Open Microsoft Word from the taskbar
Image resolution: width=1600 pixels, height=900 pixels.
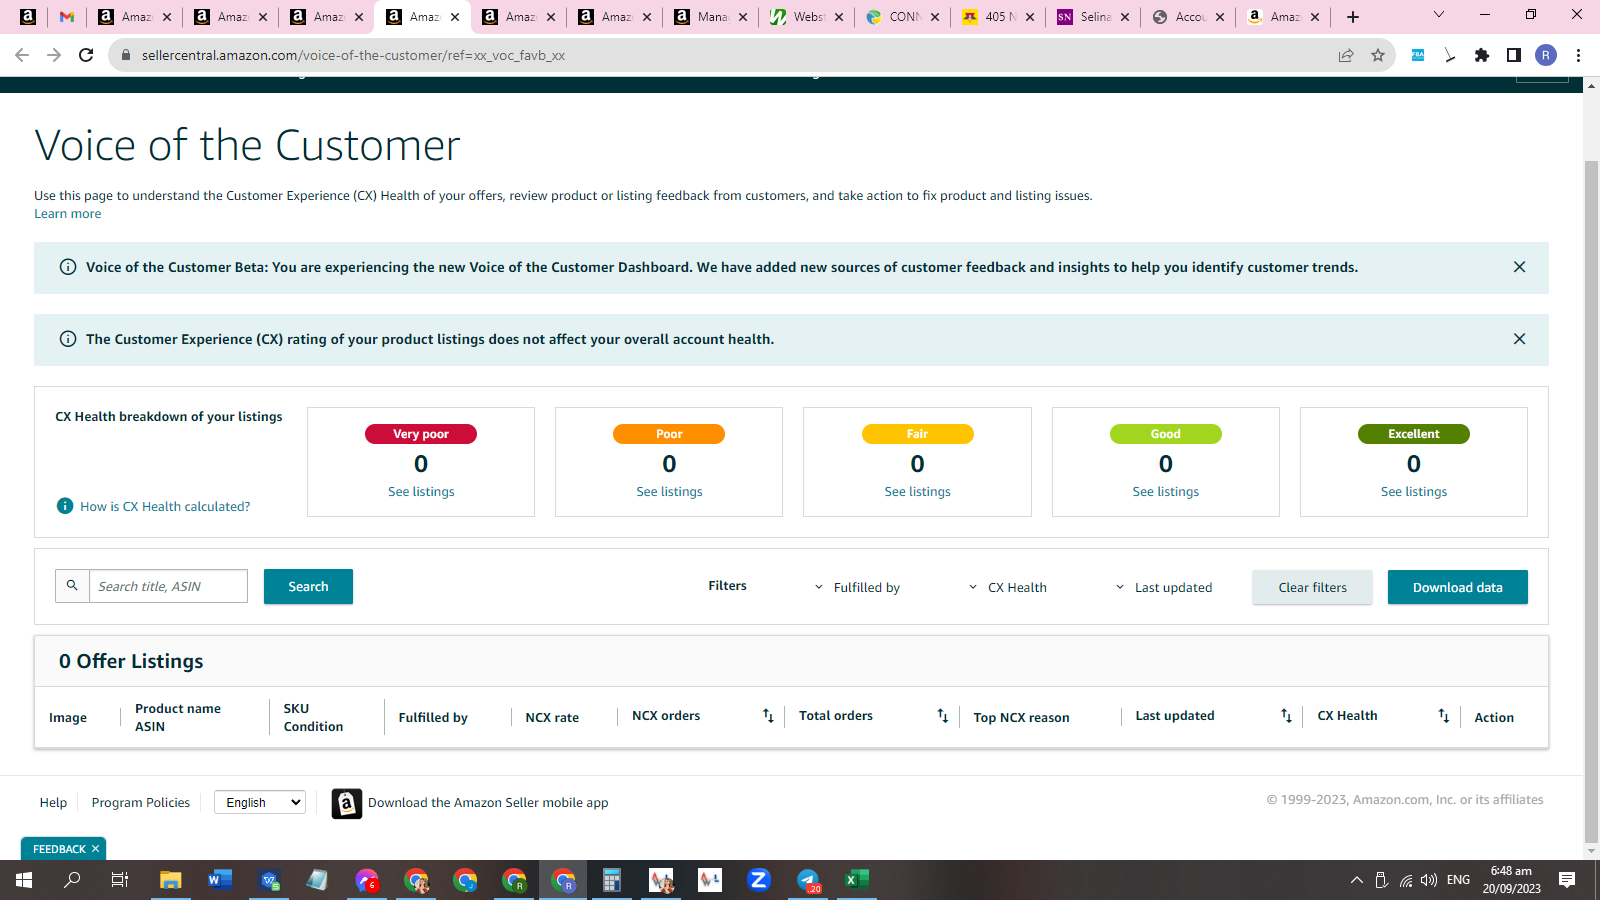pyautogui.click(x=220, y=880)
